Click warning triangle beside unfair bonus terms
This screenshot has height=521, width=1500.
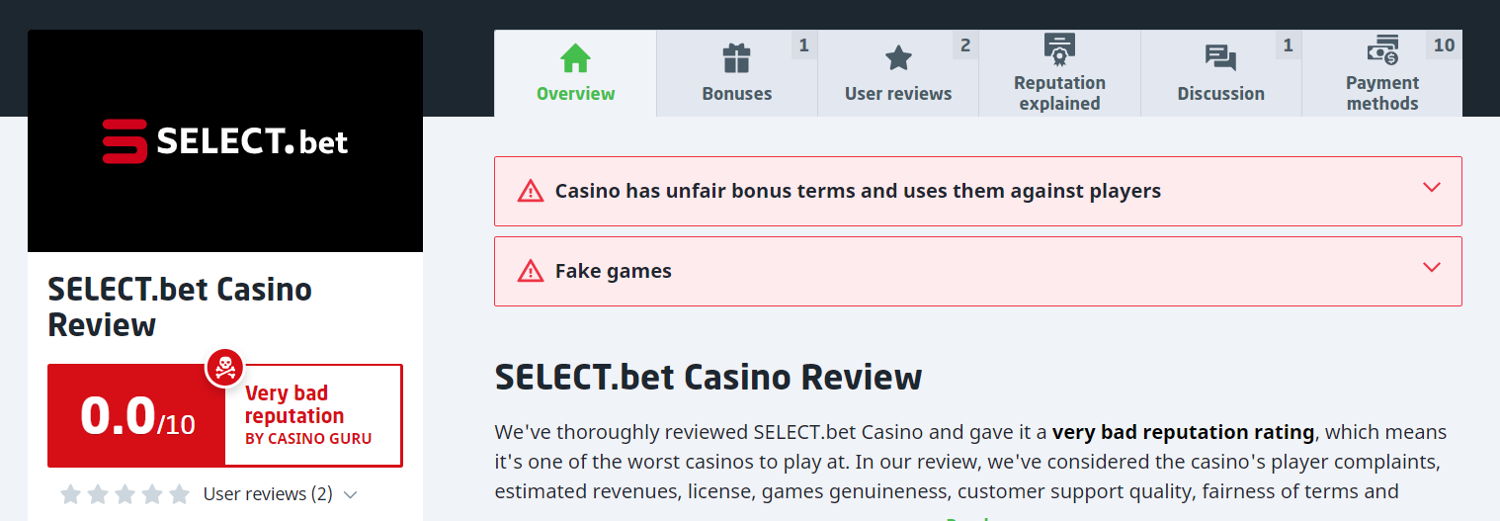[530, 191]
